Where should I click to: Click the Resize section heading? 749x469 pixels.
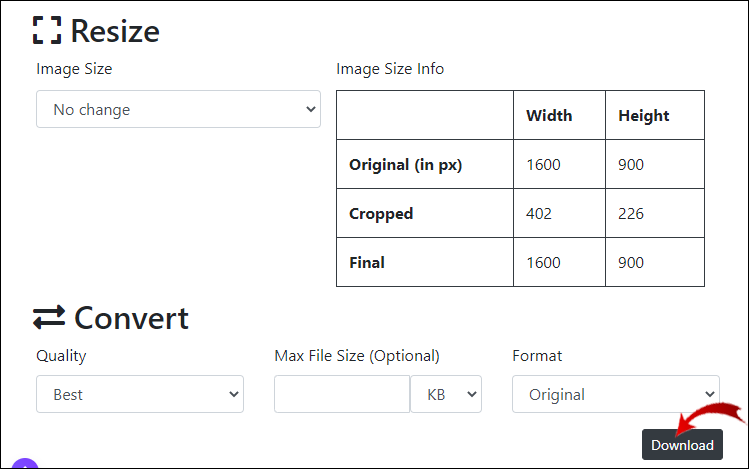point(115,31)
